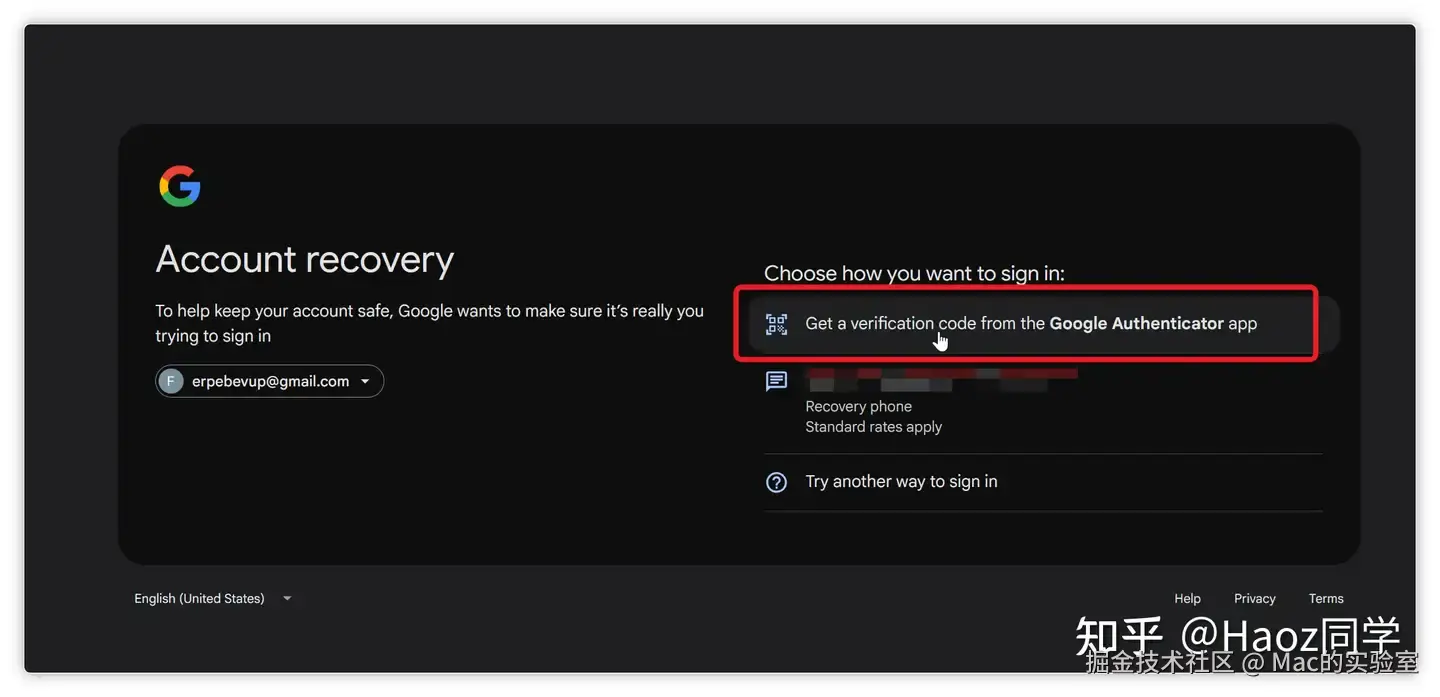Click the Authenticator QR code icon

[776, 324]
